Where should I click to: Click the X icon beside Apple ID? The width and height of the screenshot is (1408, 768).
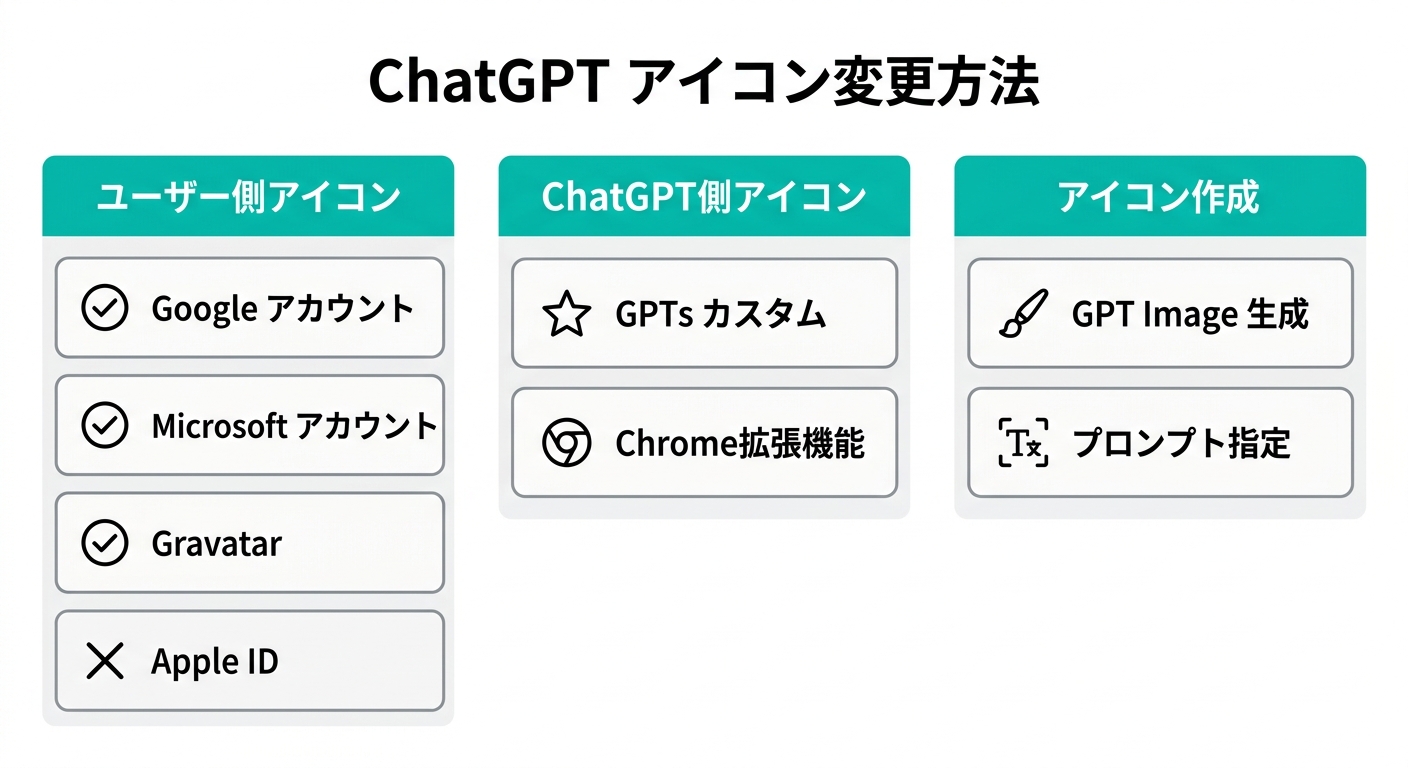click(x=105, y=661)
